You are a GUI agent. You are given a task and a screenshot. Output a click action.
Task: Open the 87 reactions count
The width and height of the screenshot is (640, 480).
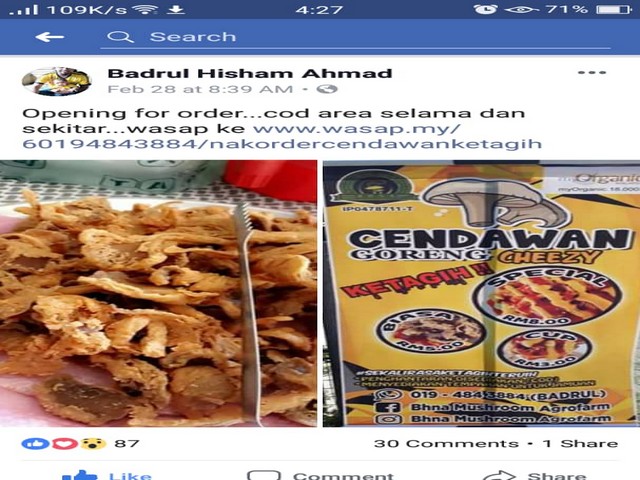[127, 444]
